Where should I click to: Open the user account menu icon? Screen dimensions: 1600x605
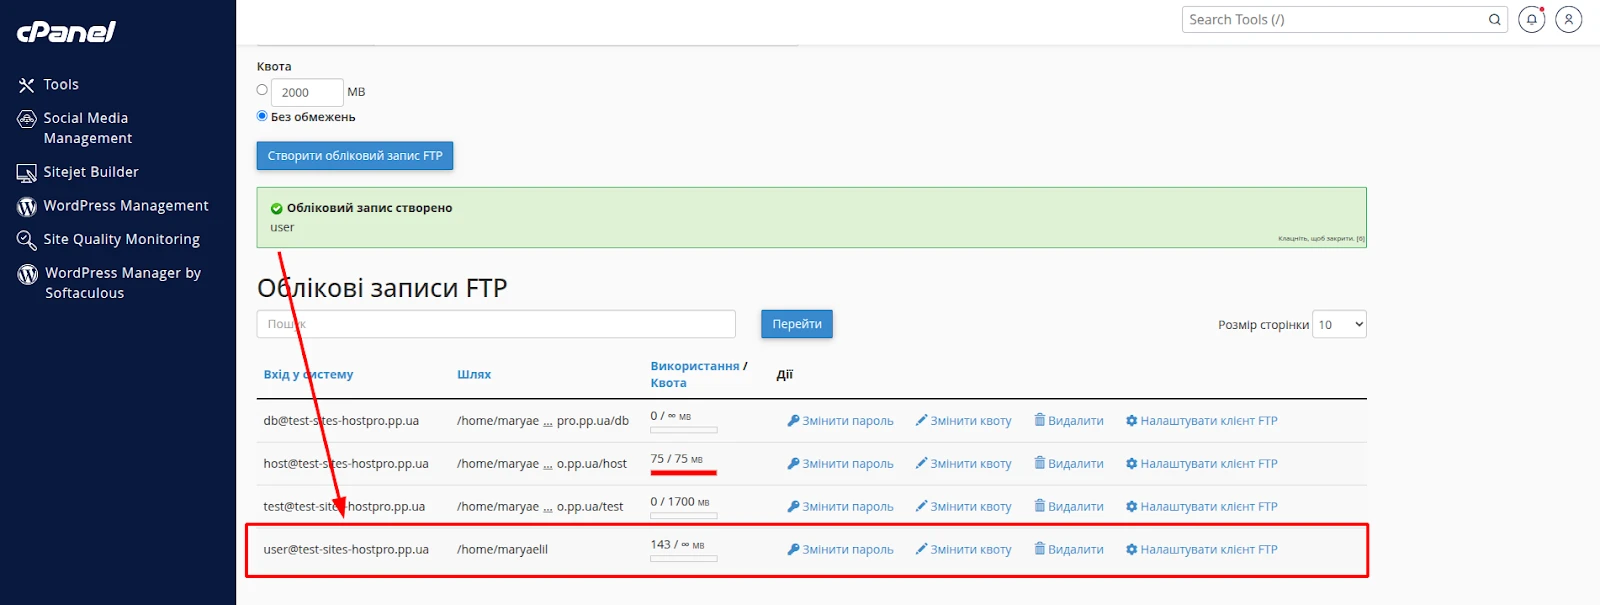coord(1569,19)
